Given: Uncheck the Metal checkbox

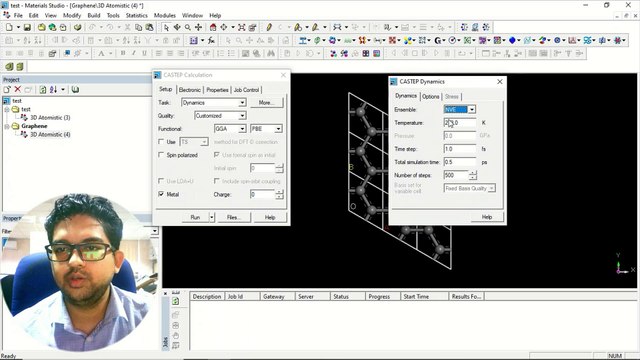Looking at the screenshot, I should (161, 194).
